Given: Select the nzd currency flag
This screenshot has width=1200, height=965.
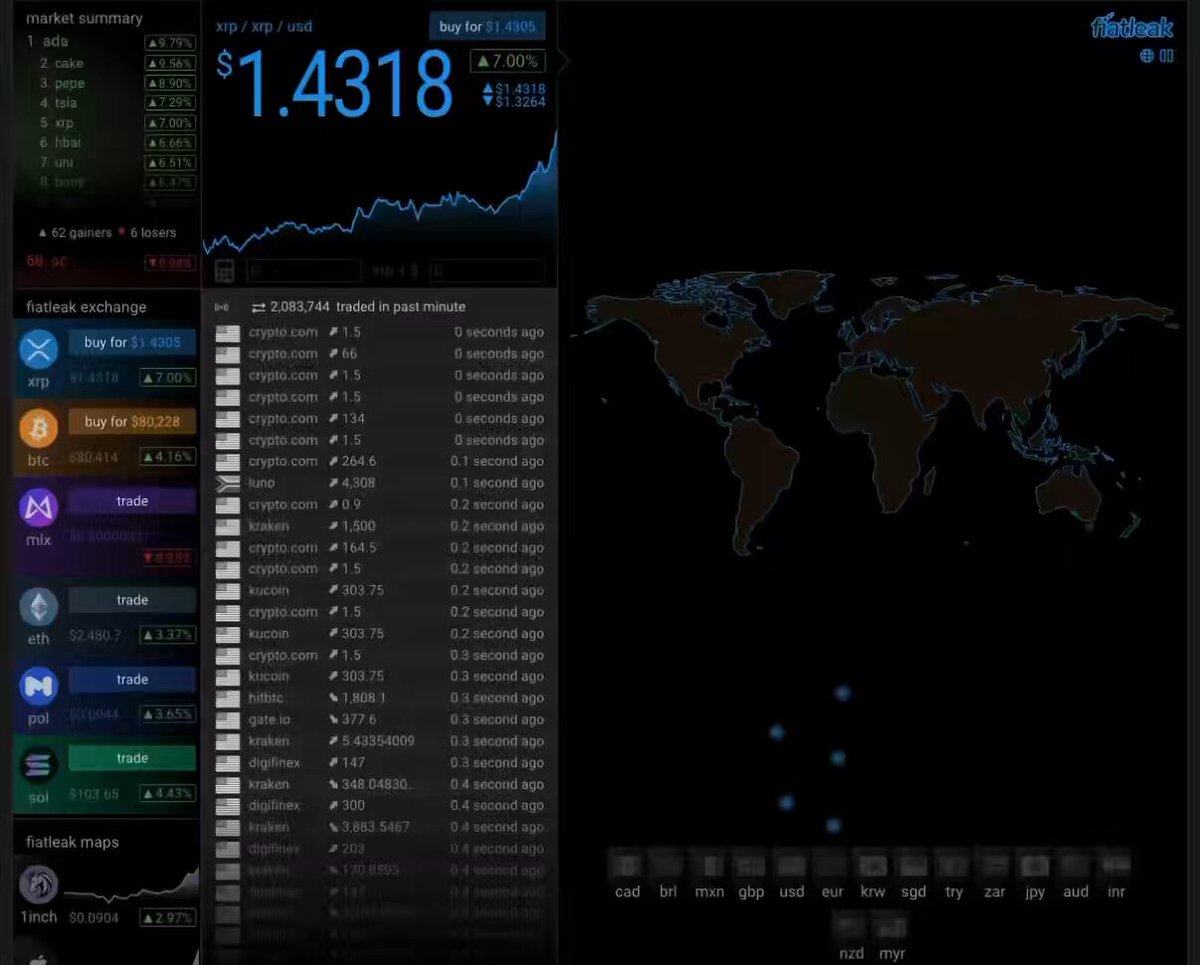Looking at the screenshot, I should click(849, 927).
